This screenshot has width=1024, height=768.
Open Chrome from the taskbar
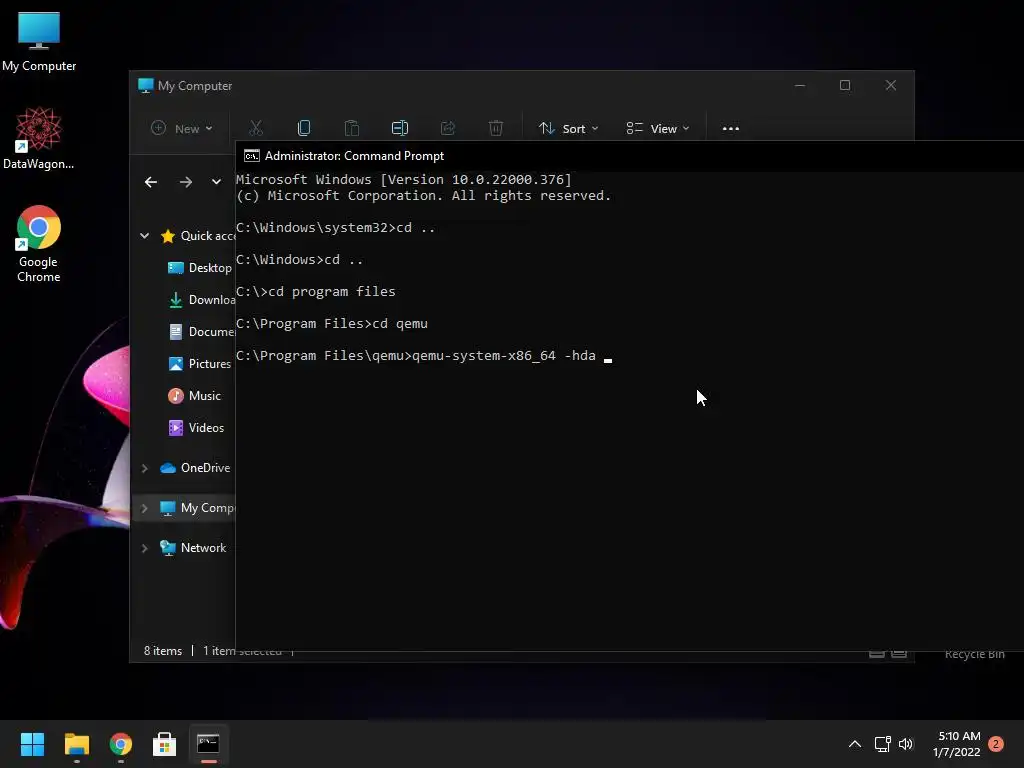coord(121,744)
